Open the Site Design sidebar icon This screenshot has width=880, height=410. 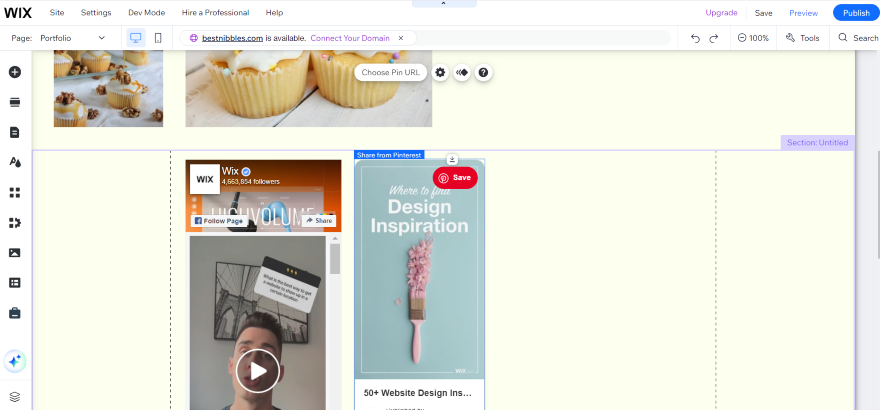(x=15, y=162)
